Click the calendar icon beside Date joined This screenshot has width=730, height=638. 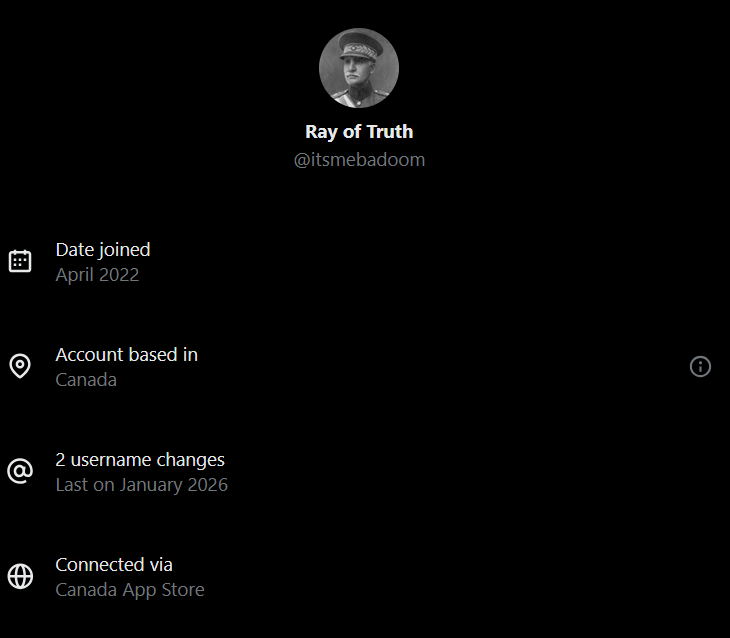(x=20, y=261)
